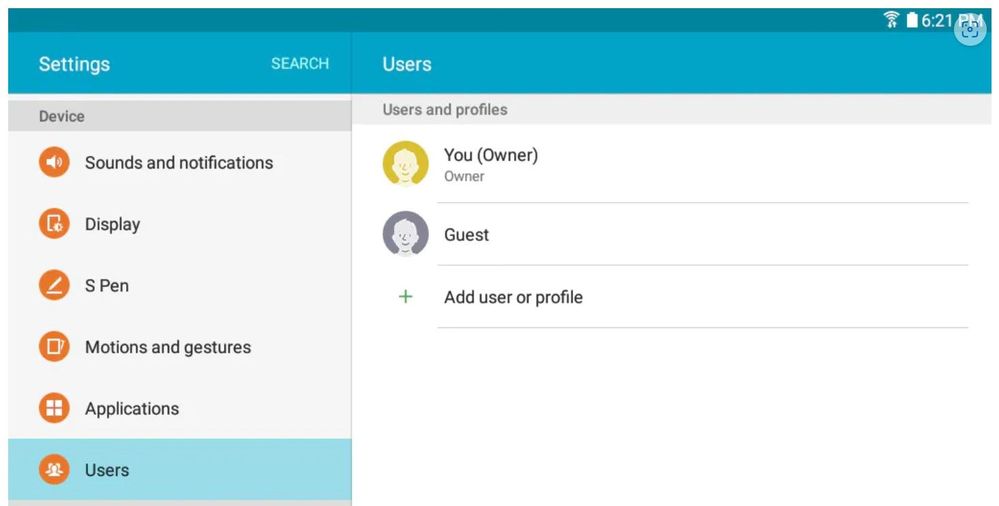
Task: Switch to the Guest user
Action: click(467, 236)
